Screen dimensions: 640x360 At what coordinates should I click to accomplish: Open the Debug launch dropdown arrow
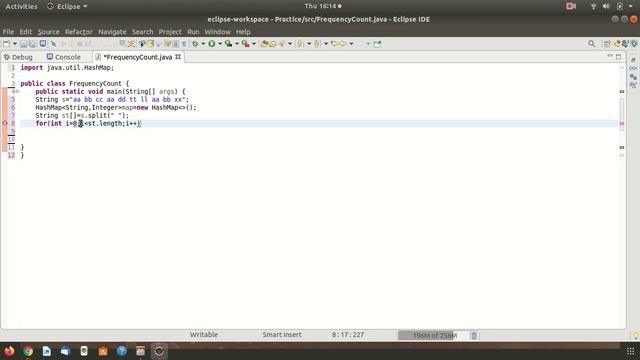[x=203, y=44]
